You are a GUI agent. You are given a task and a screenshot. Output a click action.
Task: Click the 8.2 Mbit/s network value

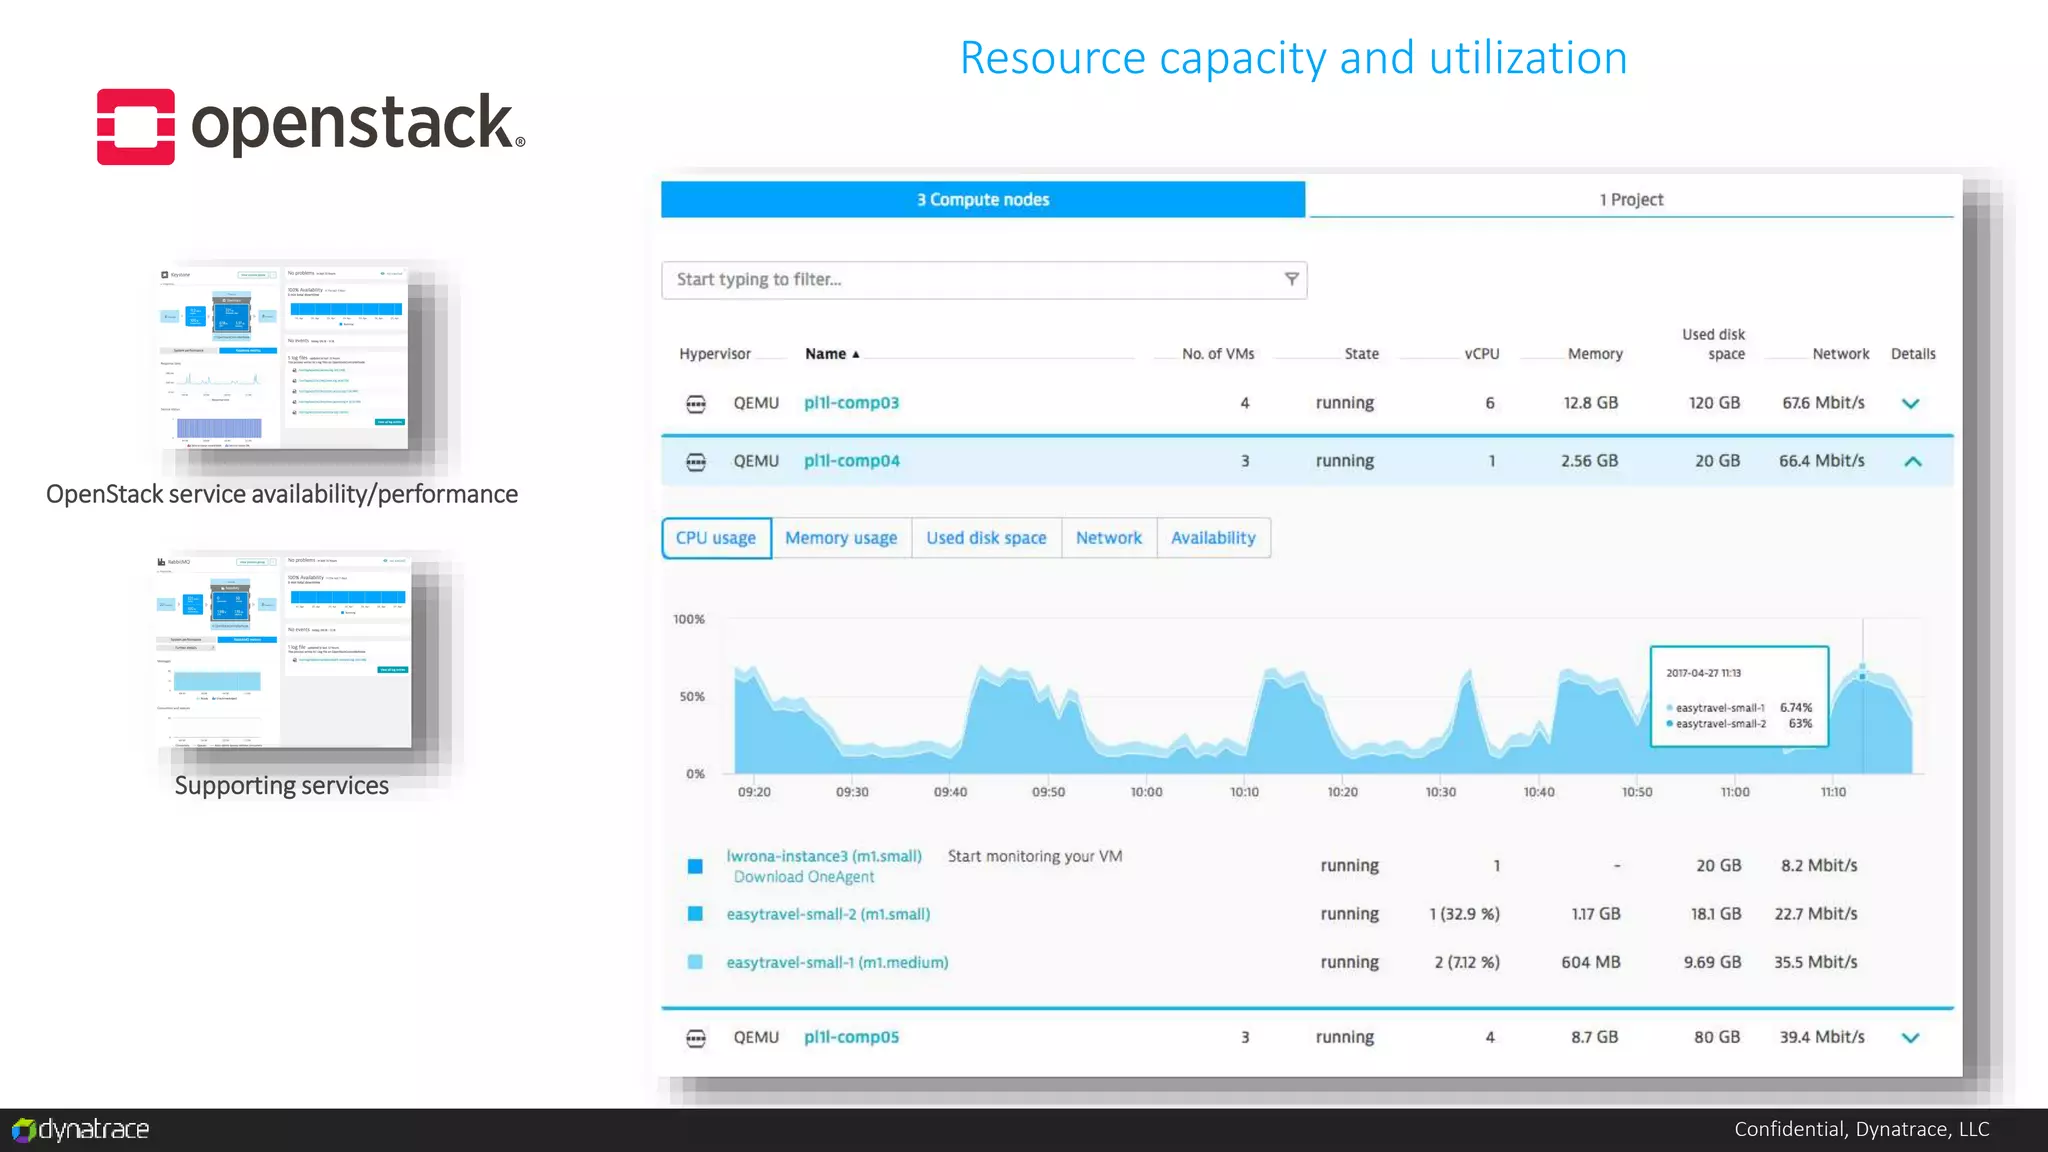[x=1819, y=866]
